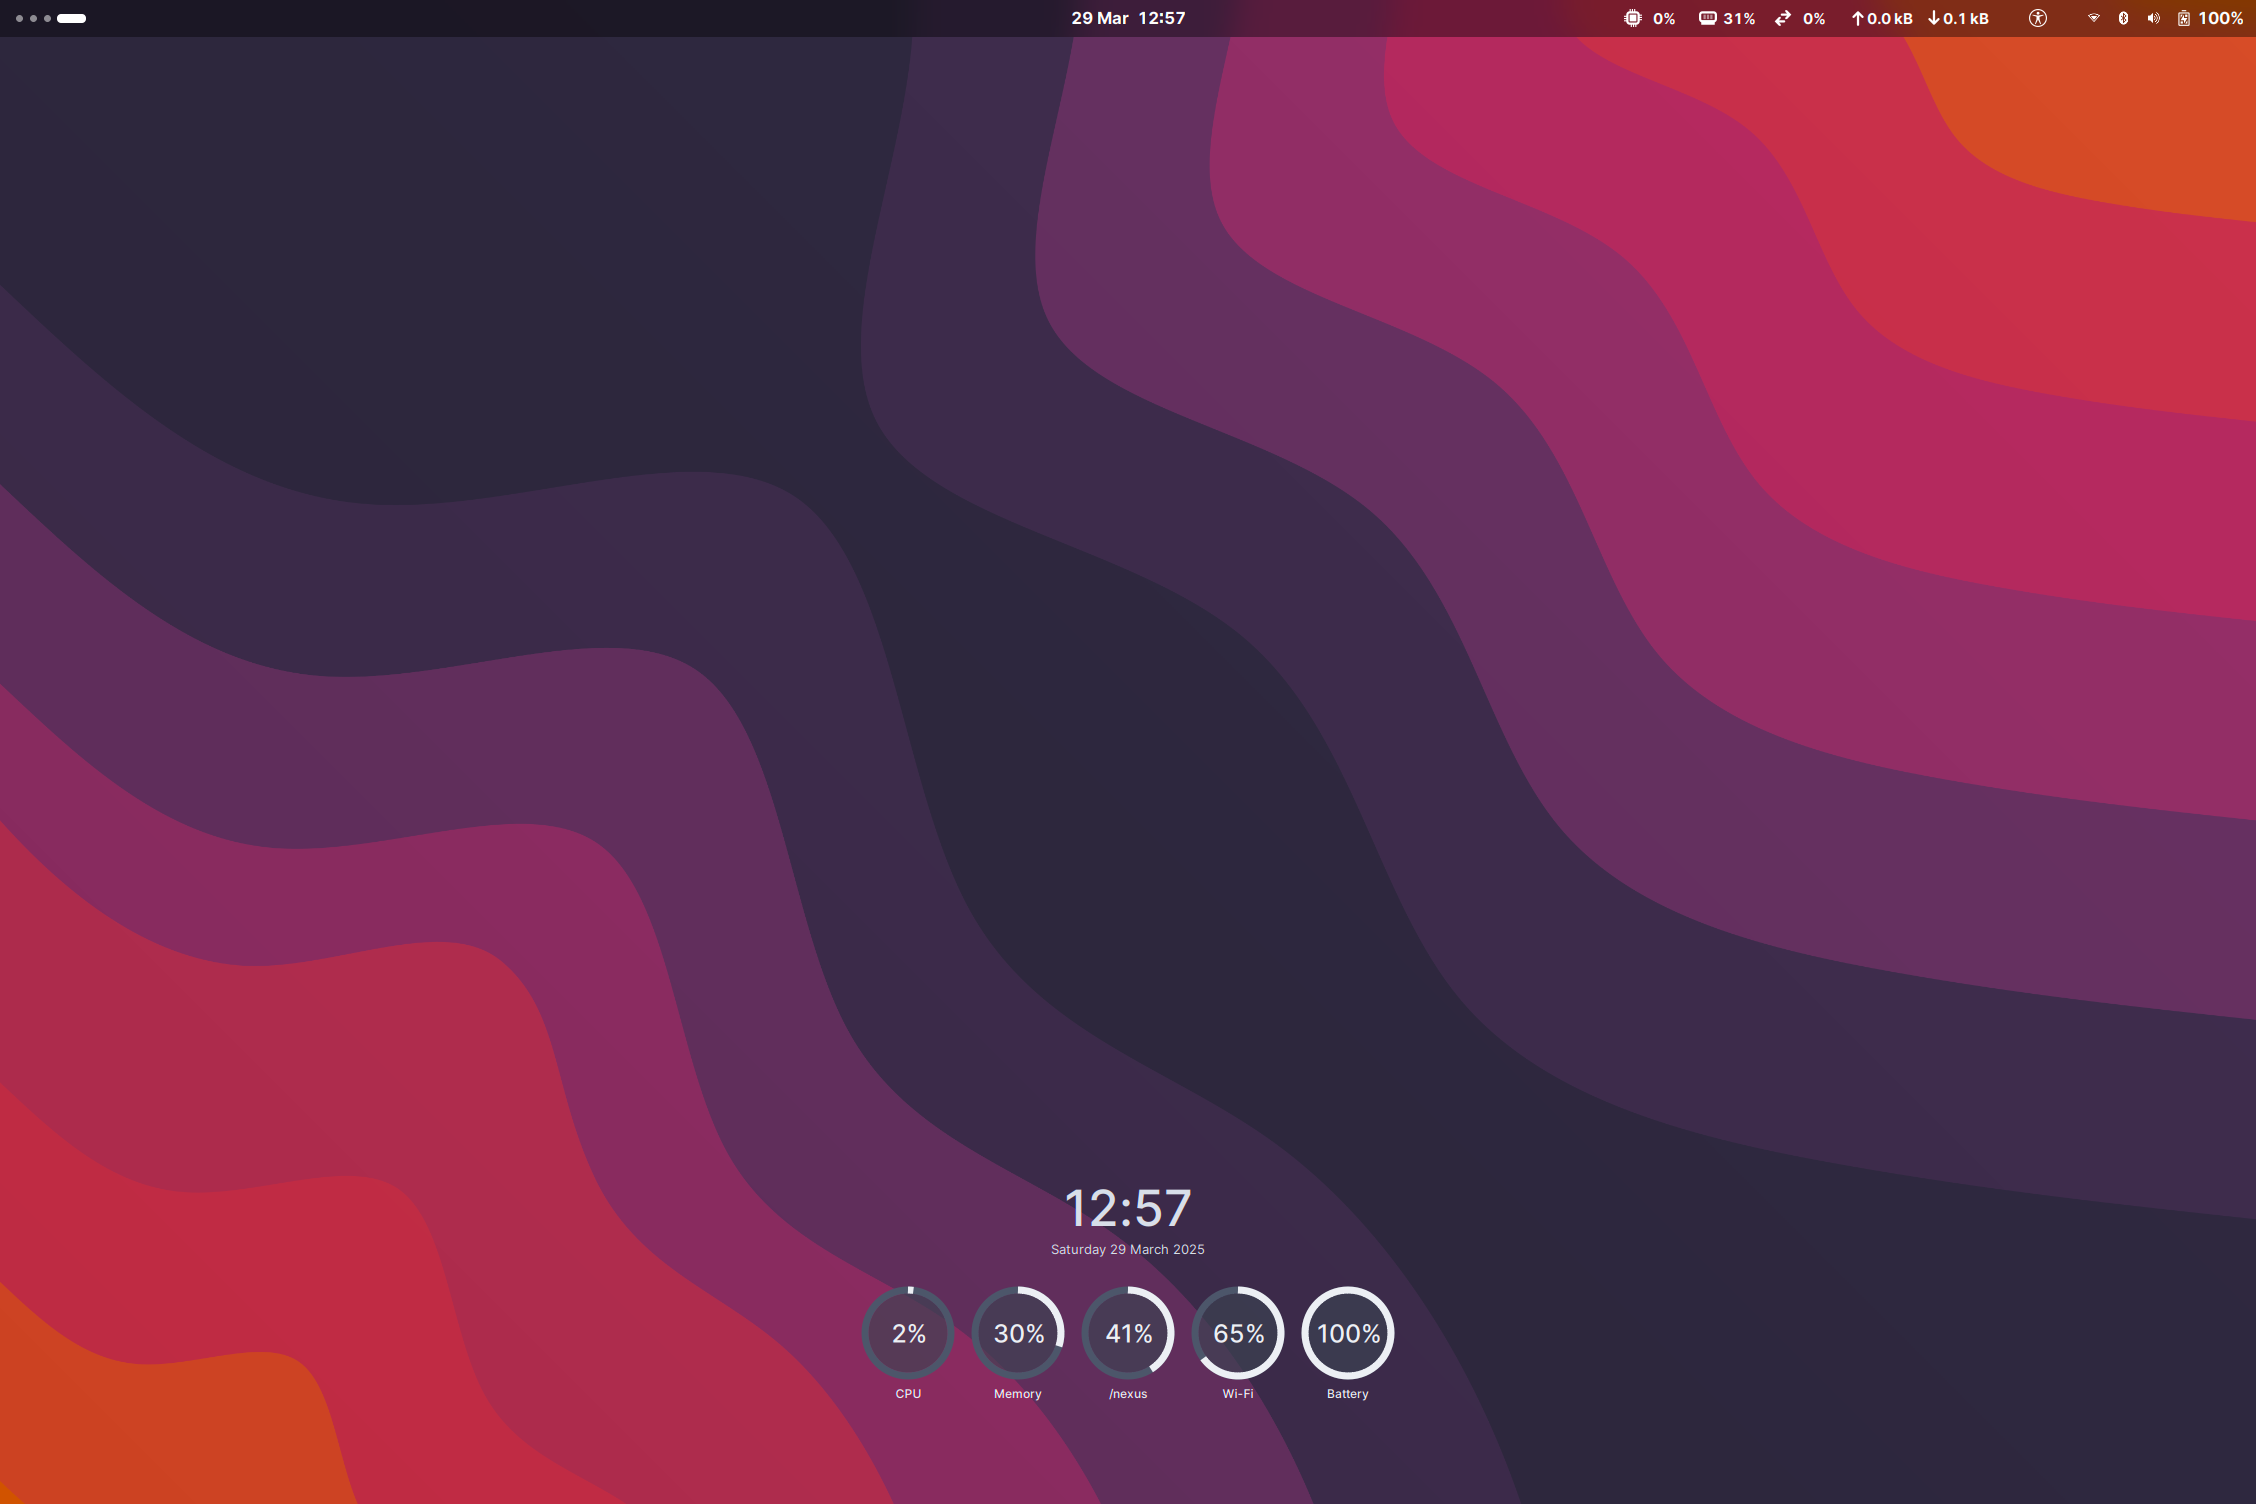This screenshot has height=1504, width=2256.
Task: Open activities via active workspace pill indicator
Action: pos(71,18)
